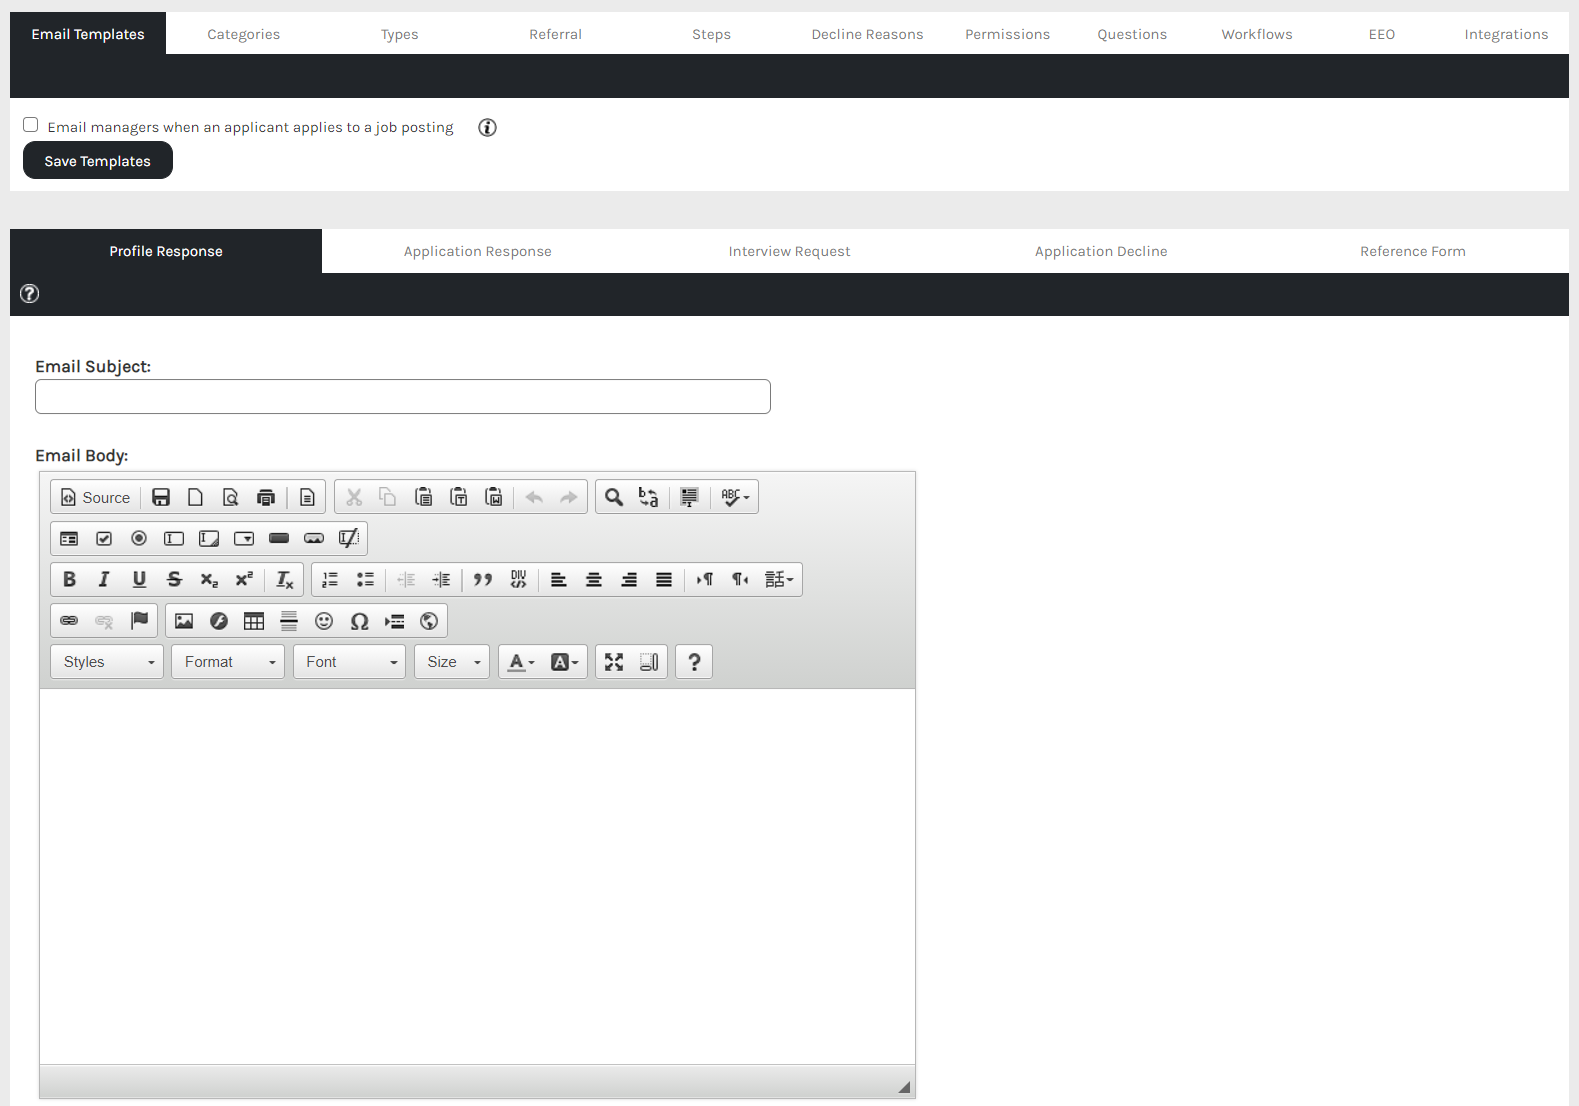Insert a checkbox form field
Viewport: 1579px width, 1106px height.
[x=104, y=538]
